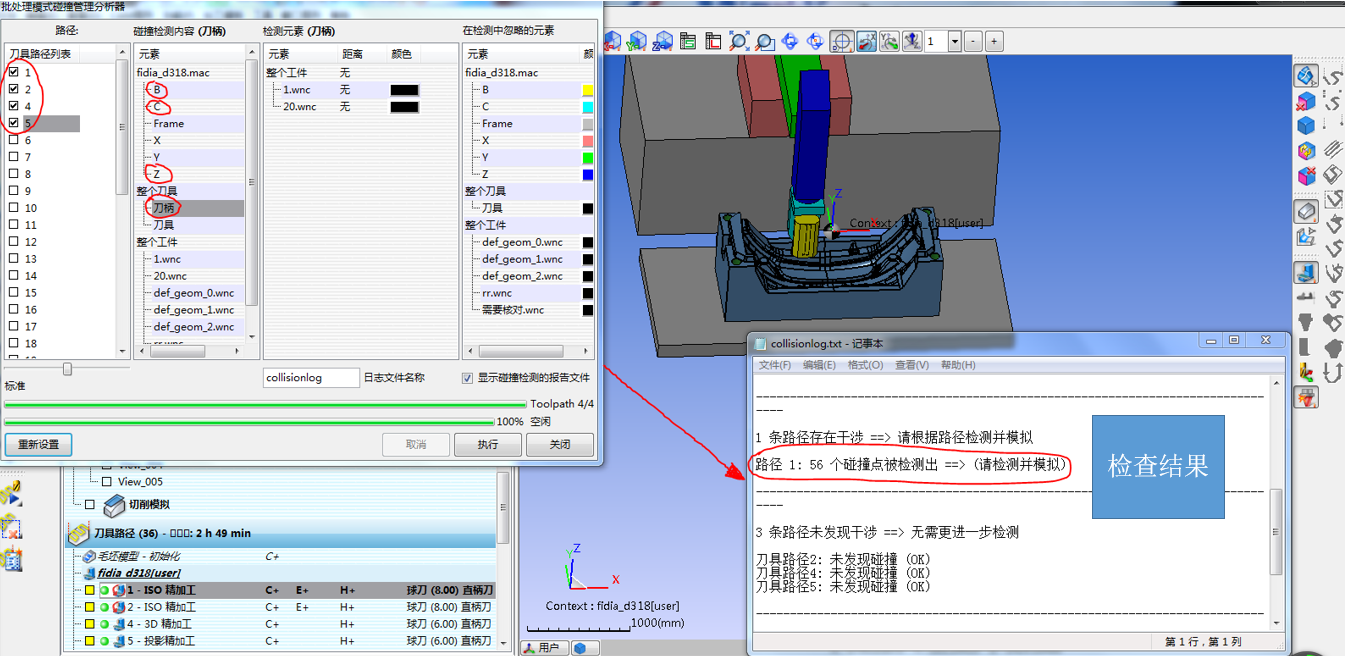Screen dimensions: 1355x656
Task: Click the crosshair target icon in view toolbar
Action: click(841, 41)
